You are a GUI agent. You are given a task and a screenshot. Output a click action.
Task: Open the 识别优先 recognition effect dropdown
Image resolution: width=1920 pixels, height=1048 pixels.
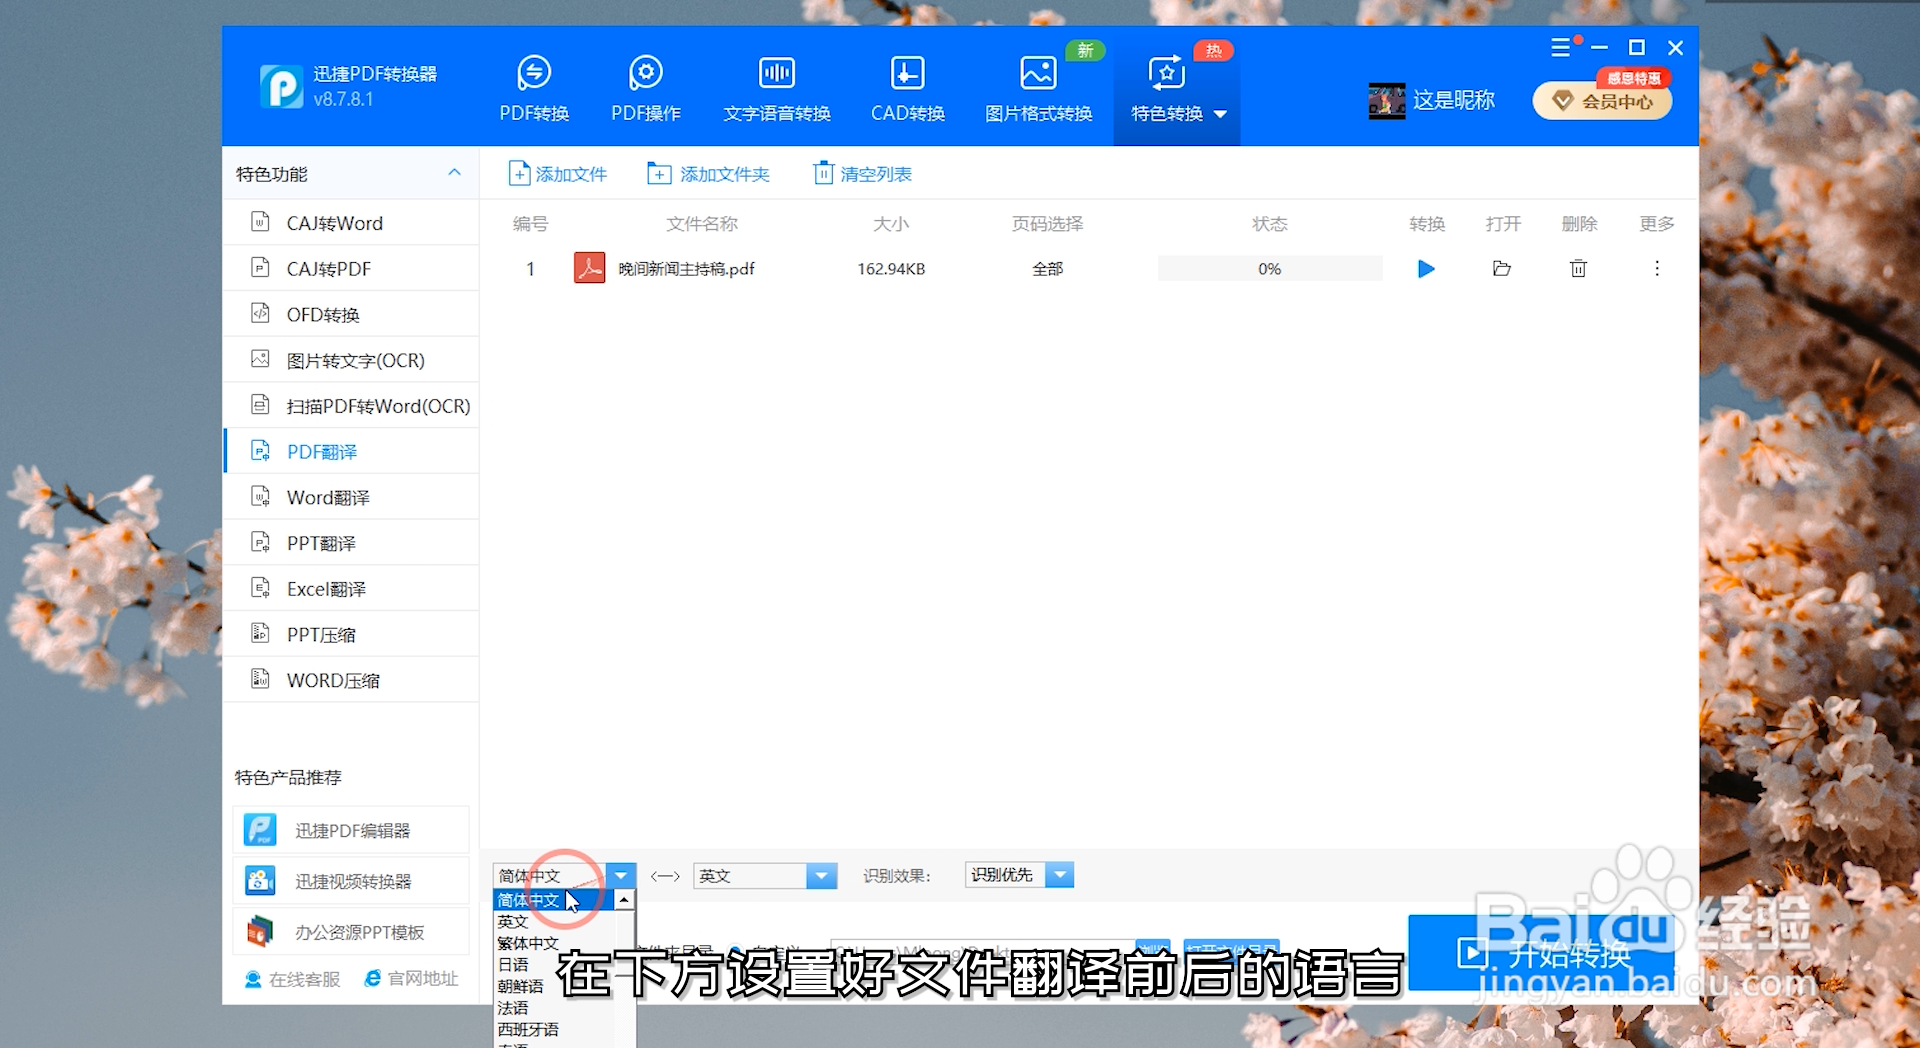[x=1019, y=875]
